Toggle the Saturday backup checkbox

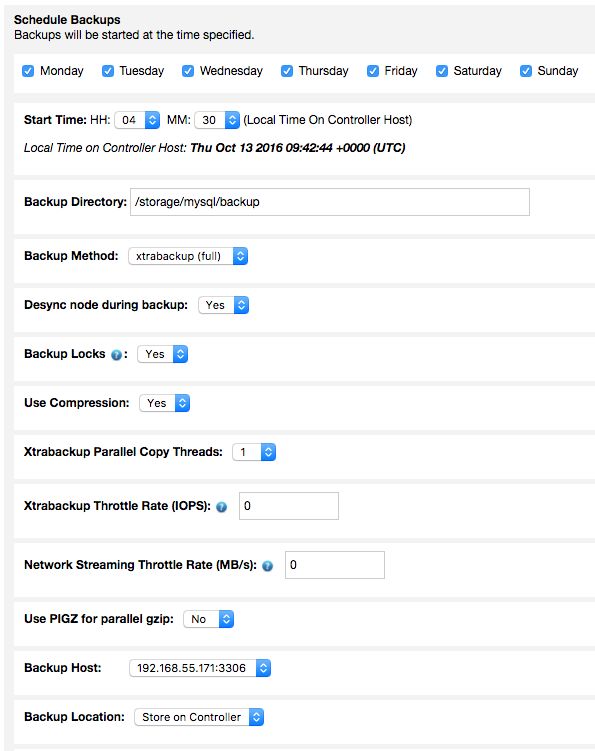(x=442, y=71)
